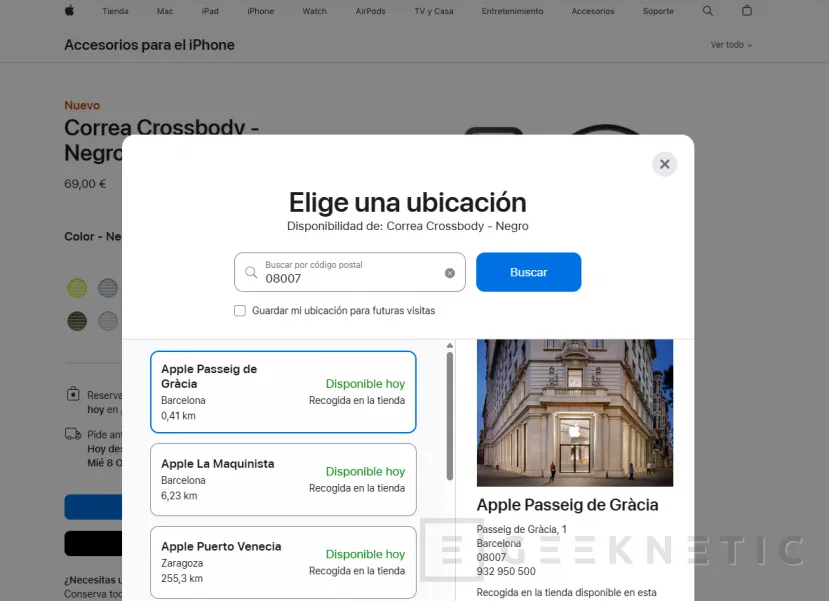Image resolution: width=829 pixels, height=601 pixels.
Task: Open the Accesorios para el iPhone heading link
Action: point(149,44)
